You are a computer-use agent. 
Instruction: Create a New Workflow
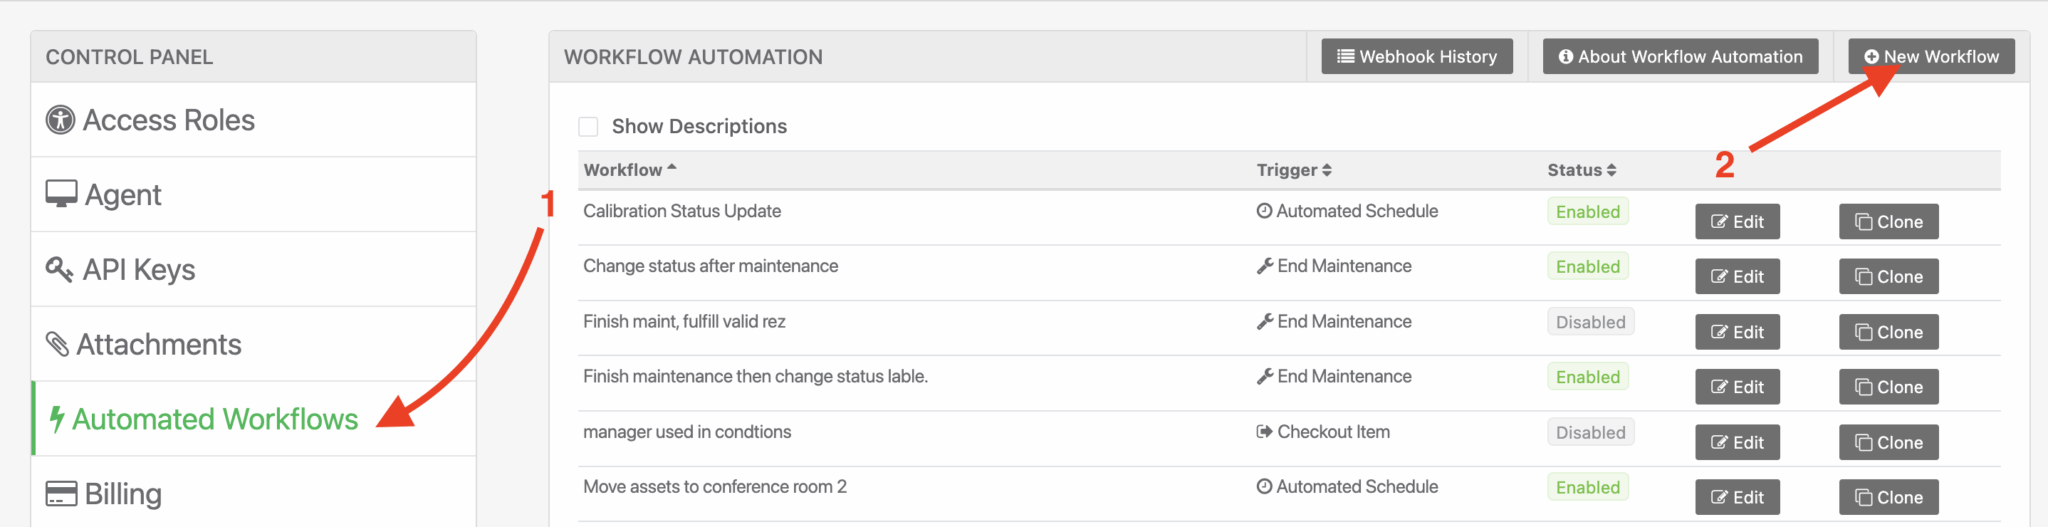1931,57
